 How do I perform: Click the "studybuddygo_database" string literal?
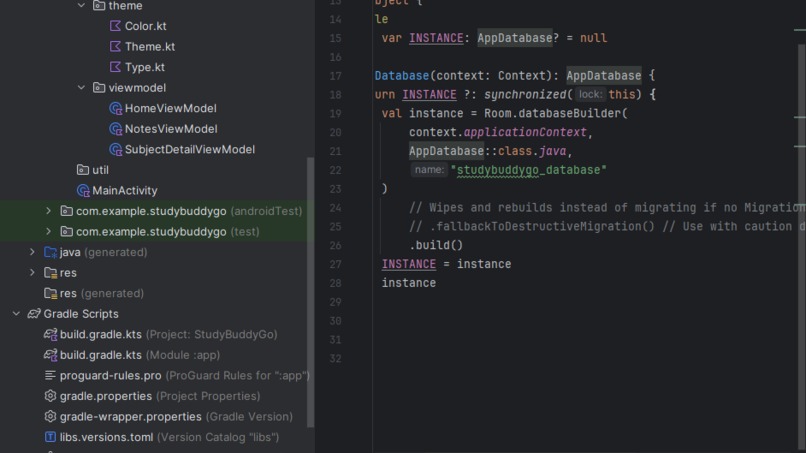tap(528, 170)
